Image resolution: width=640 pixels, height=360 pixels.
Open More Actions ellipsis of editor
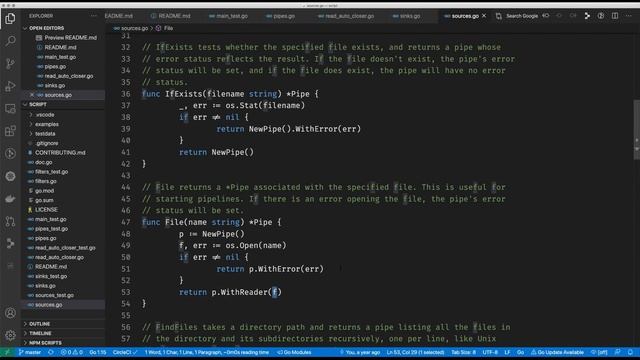[629, 16]
